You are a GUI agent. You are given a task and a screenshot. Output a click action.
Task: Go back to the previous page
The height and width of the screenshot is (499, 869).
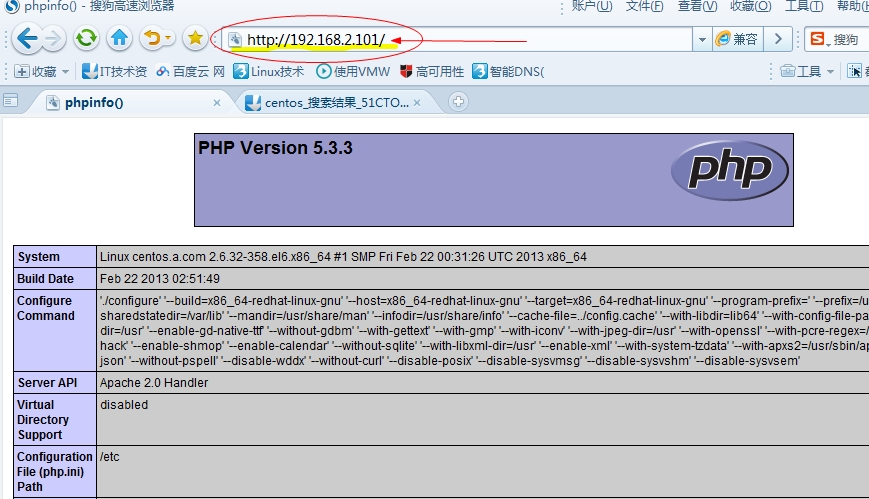tap(27, 39)
